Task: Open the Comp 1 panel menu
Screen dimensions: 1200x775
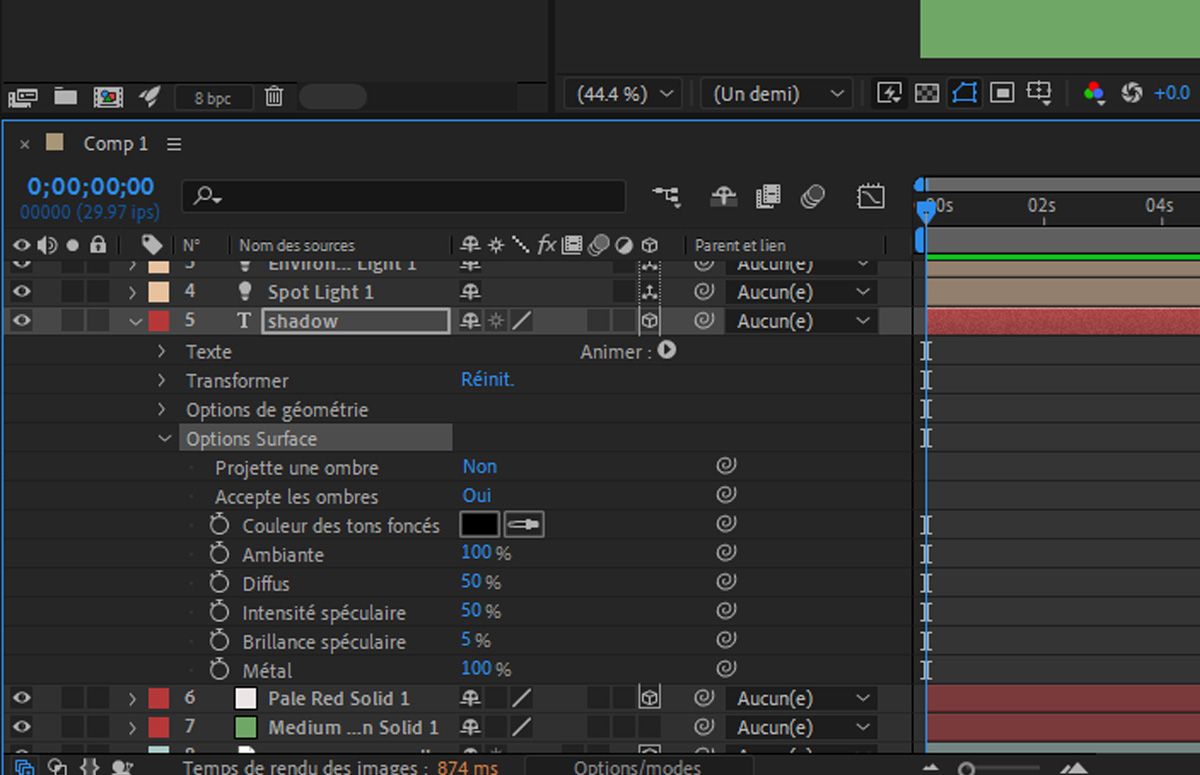Action: click(x=174, y=145)
